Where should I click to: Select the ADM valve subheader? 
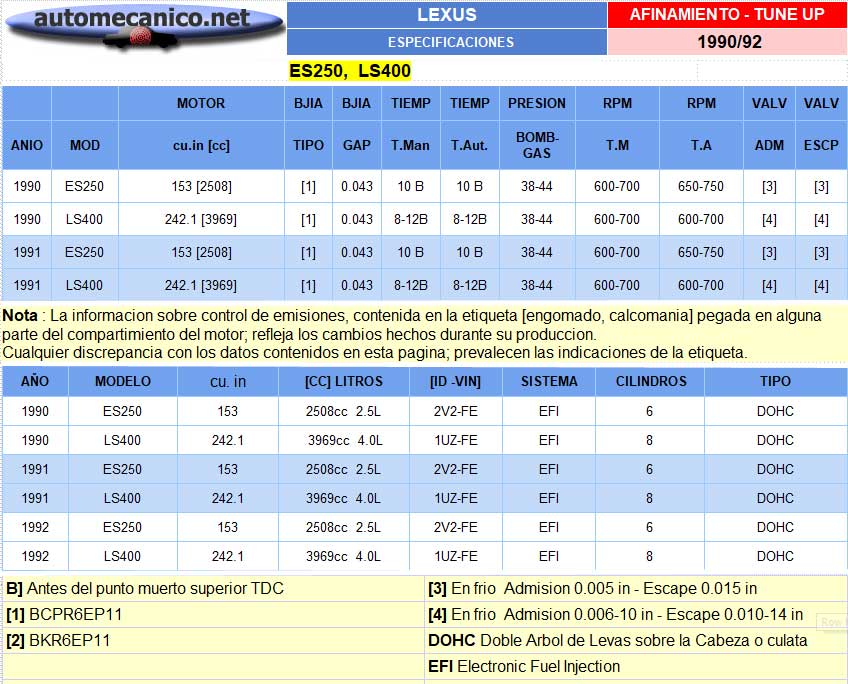pyautogui.click(x=769, y=145)
